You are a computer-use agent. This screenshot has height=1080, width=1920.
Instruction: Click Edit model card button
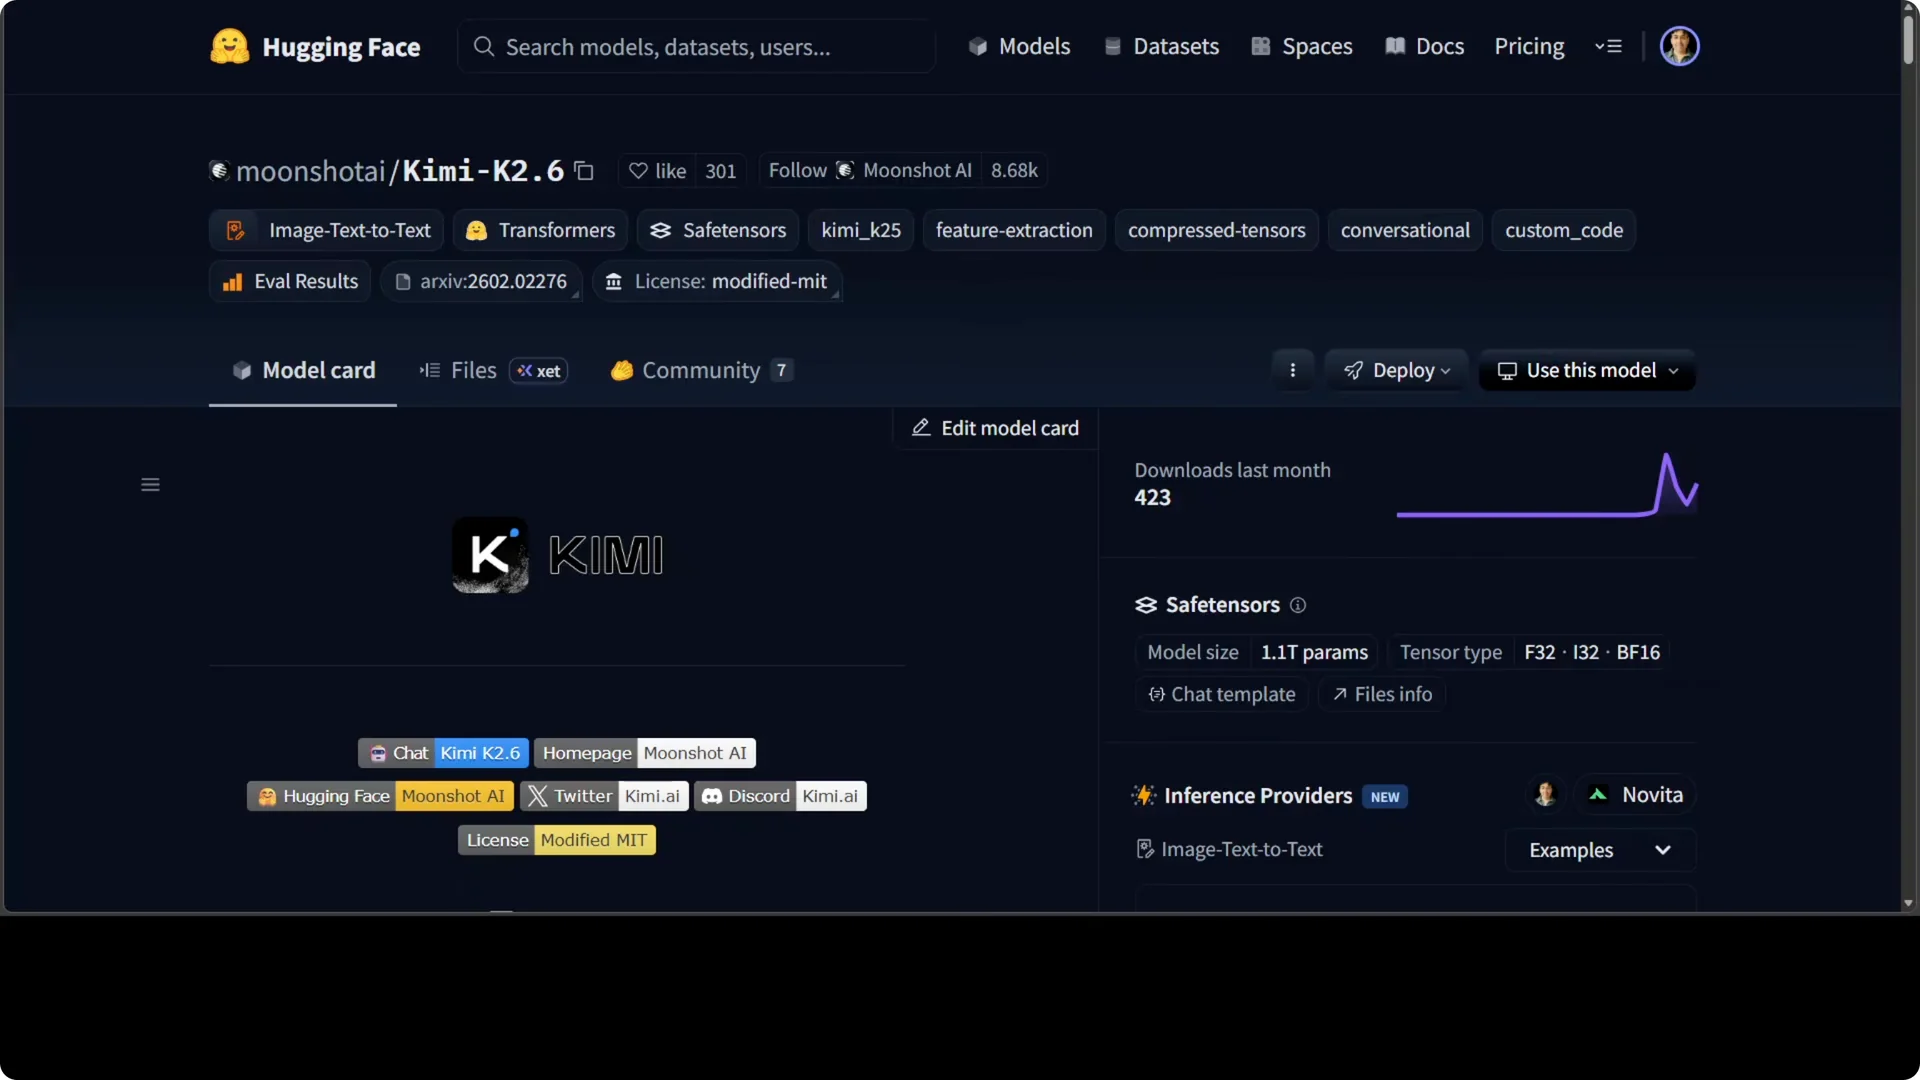point(995,428)
